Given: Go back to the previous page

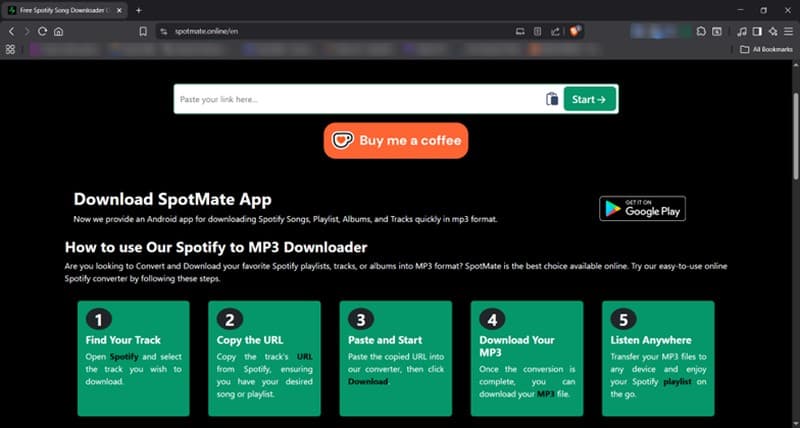Looking at the screenshot, I should pos(12,32).
